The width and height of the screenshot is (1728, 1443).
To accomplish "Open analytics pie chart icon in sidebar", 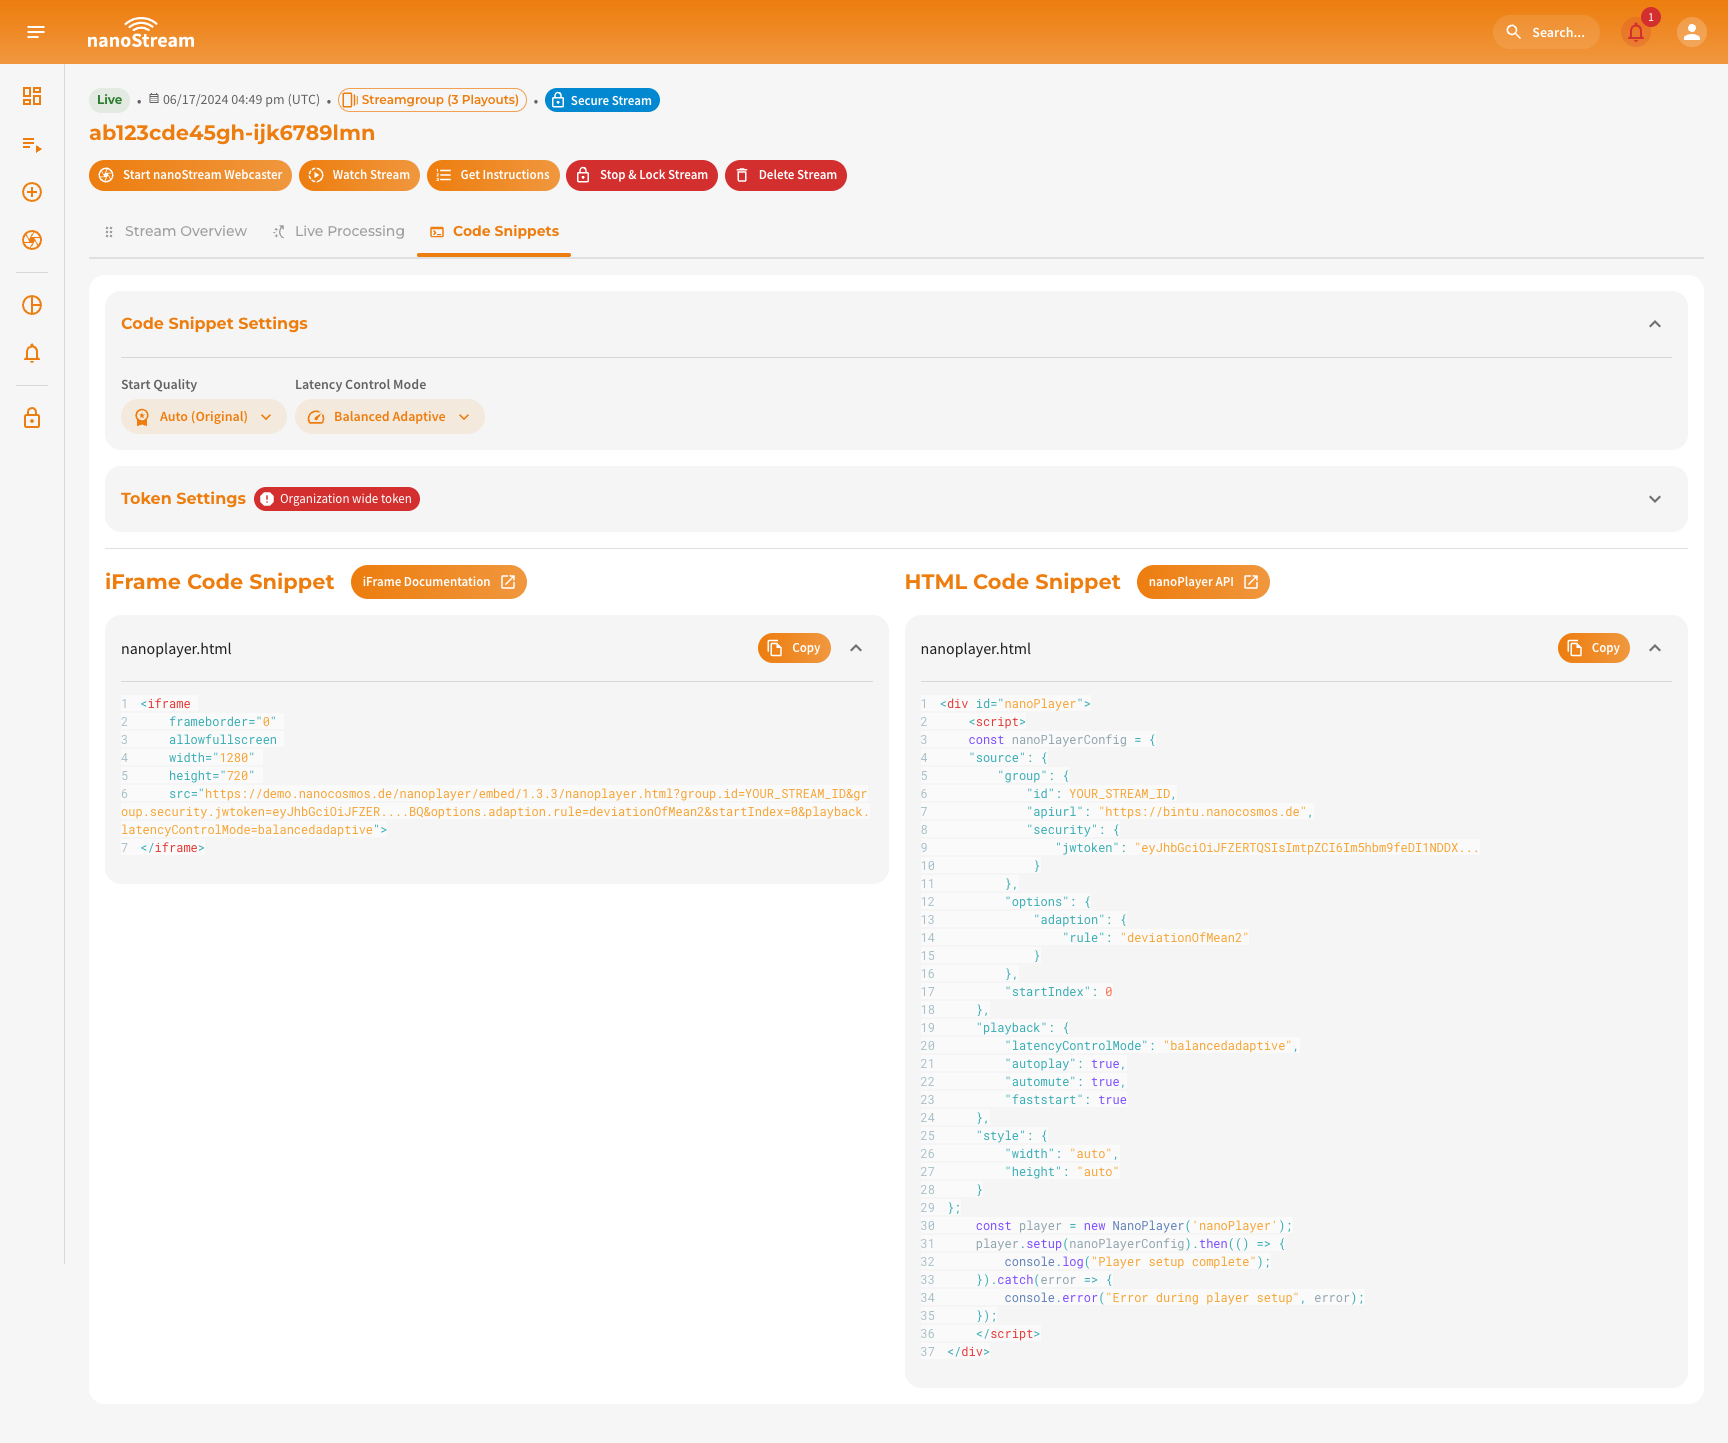I will [32, 305].
